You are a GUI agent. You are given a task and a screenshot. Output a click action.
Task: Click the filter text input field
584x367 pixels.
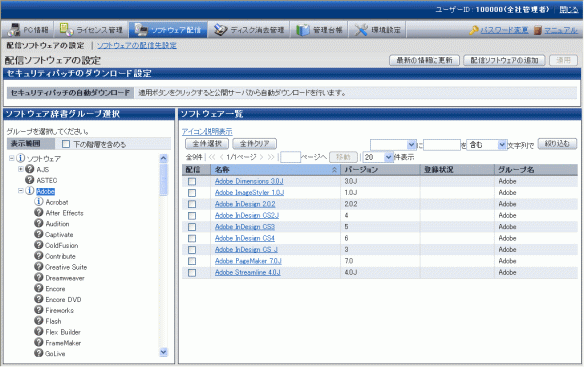[x=442, y=145]
